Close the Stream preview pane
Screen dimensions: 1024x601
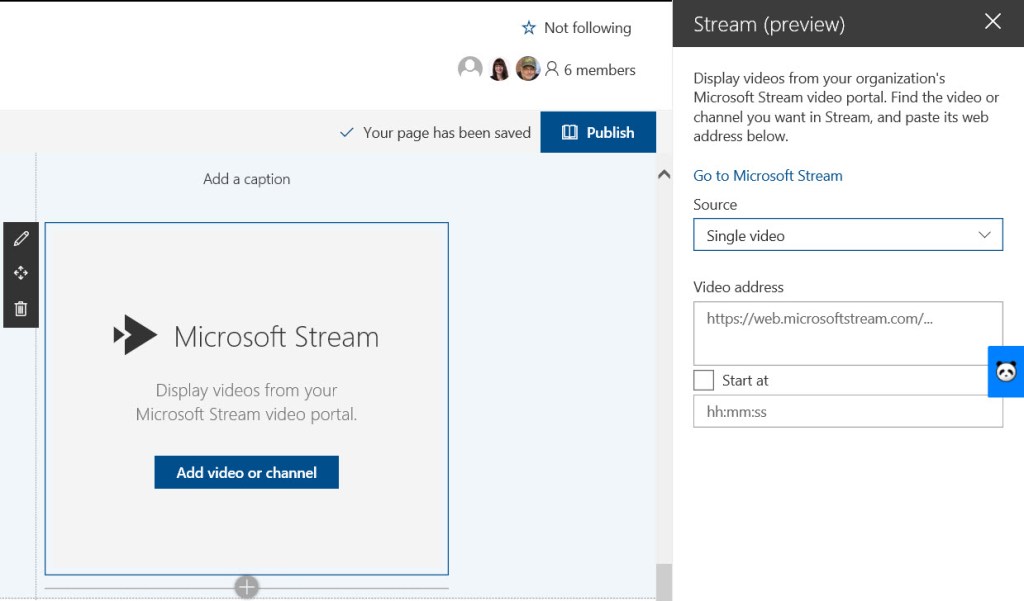pos(993,22)
